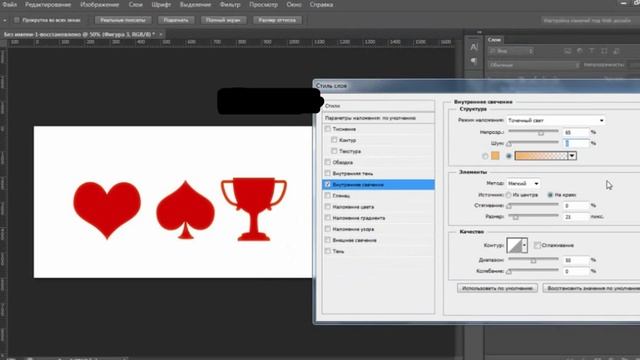
Task: Enable the Глянец (Satin) checkbox
Action: pyautogui.click(x=328, y=196)
